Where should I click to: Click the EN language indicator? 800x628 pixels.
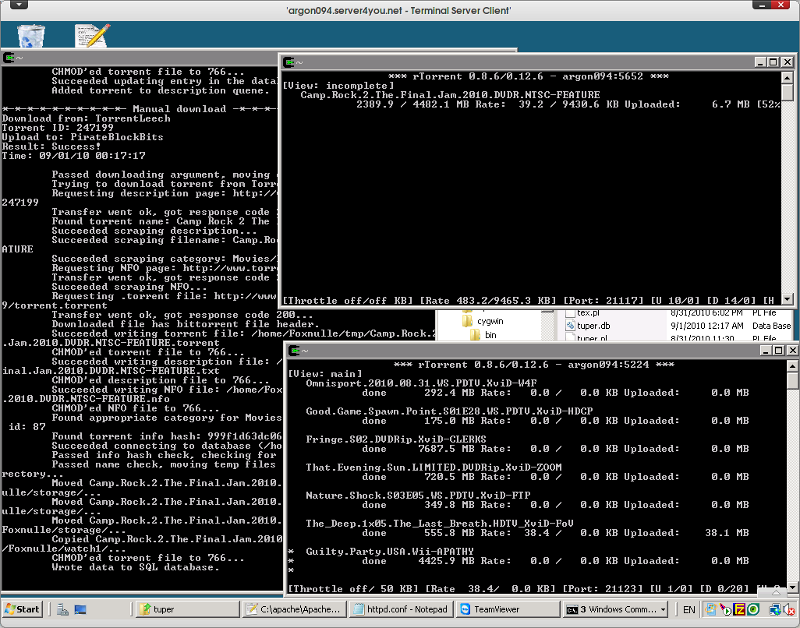pyautogui.click(x=689, y=609)
